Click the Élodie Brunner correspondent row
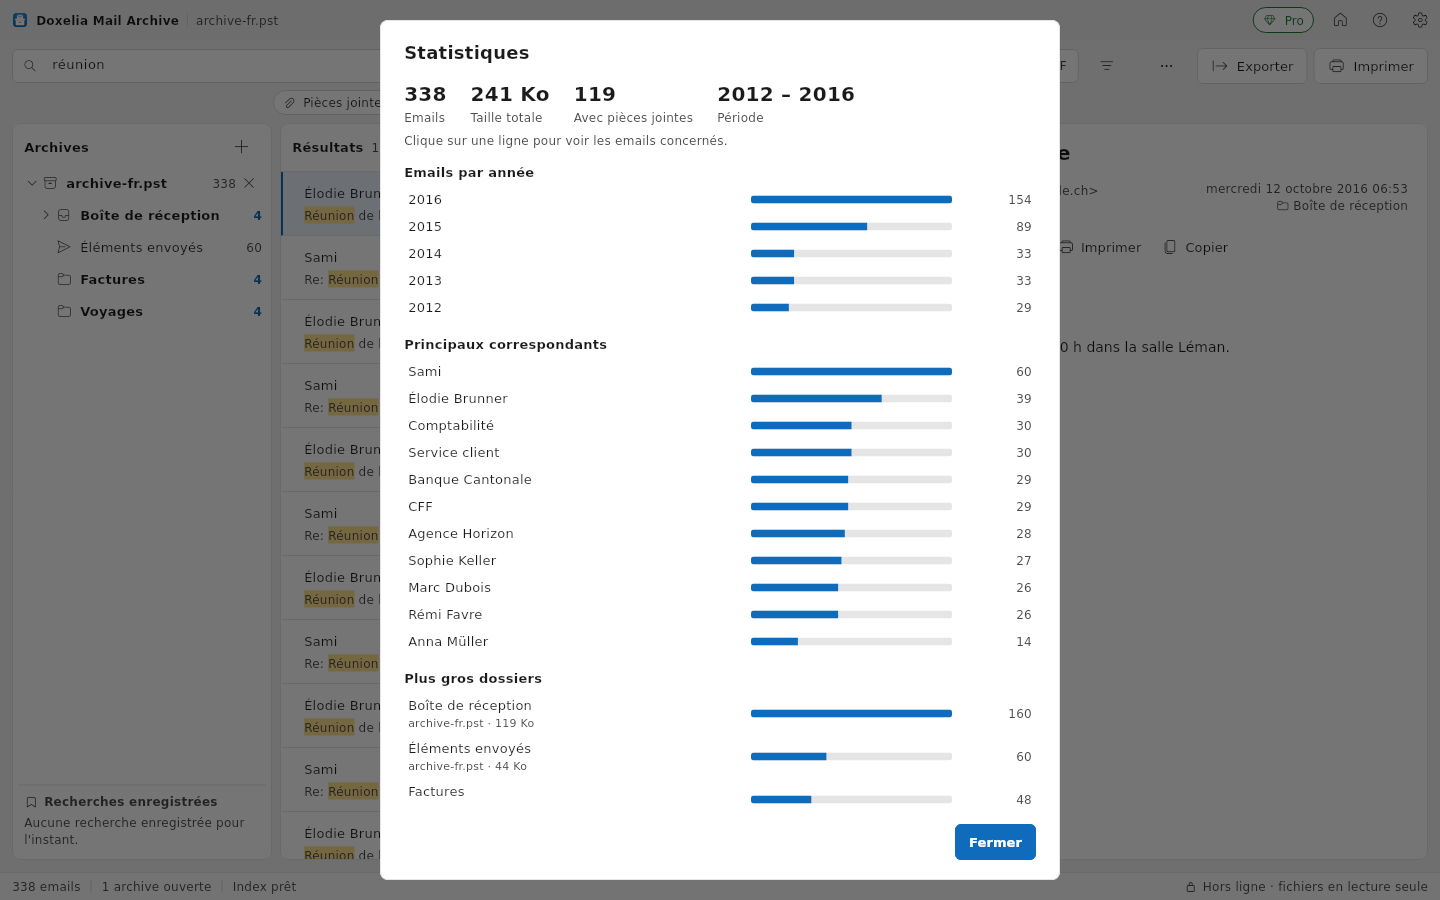This screenshot has width=1440, height=900. tap(720, 398)
